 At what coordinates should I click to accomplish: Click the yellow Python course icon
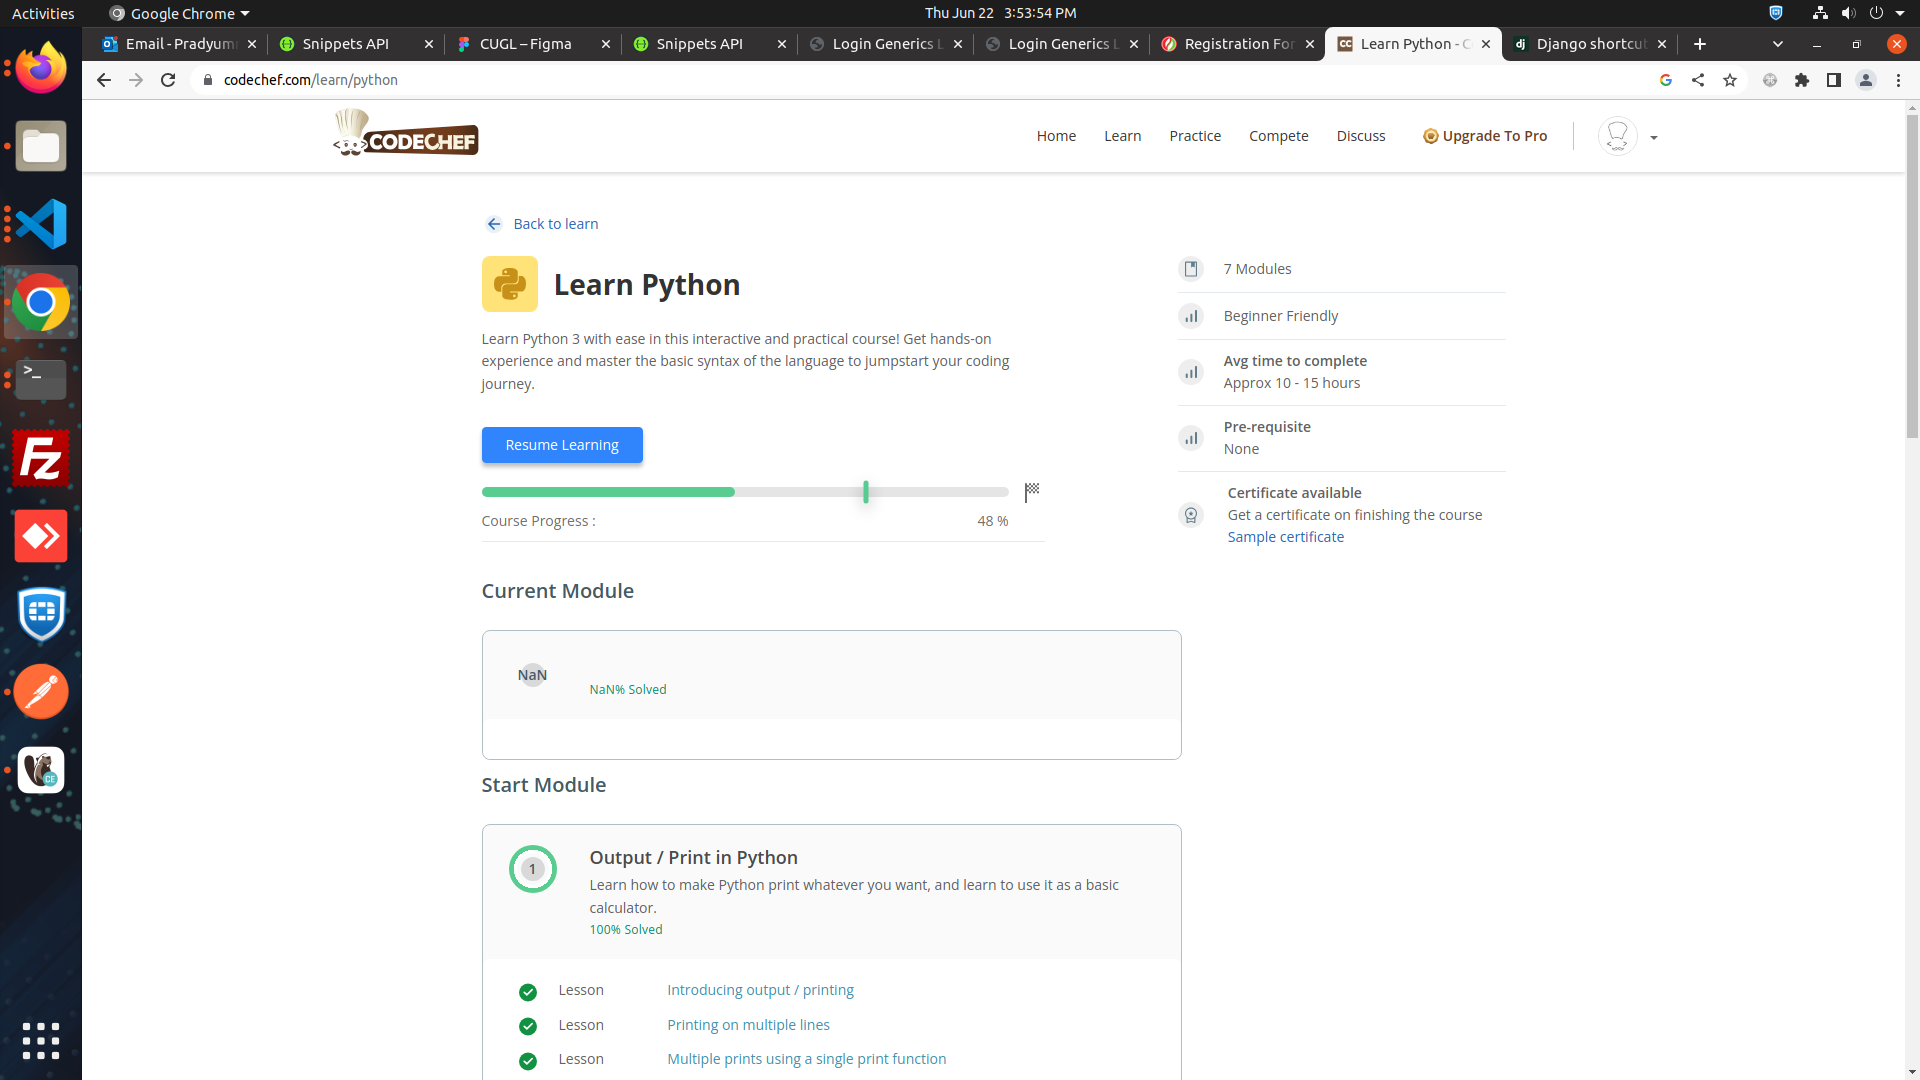(509, 284)
